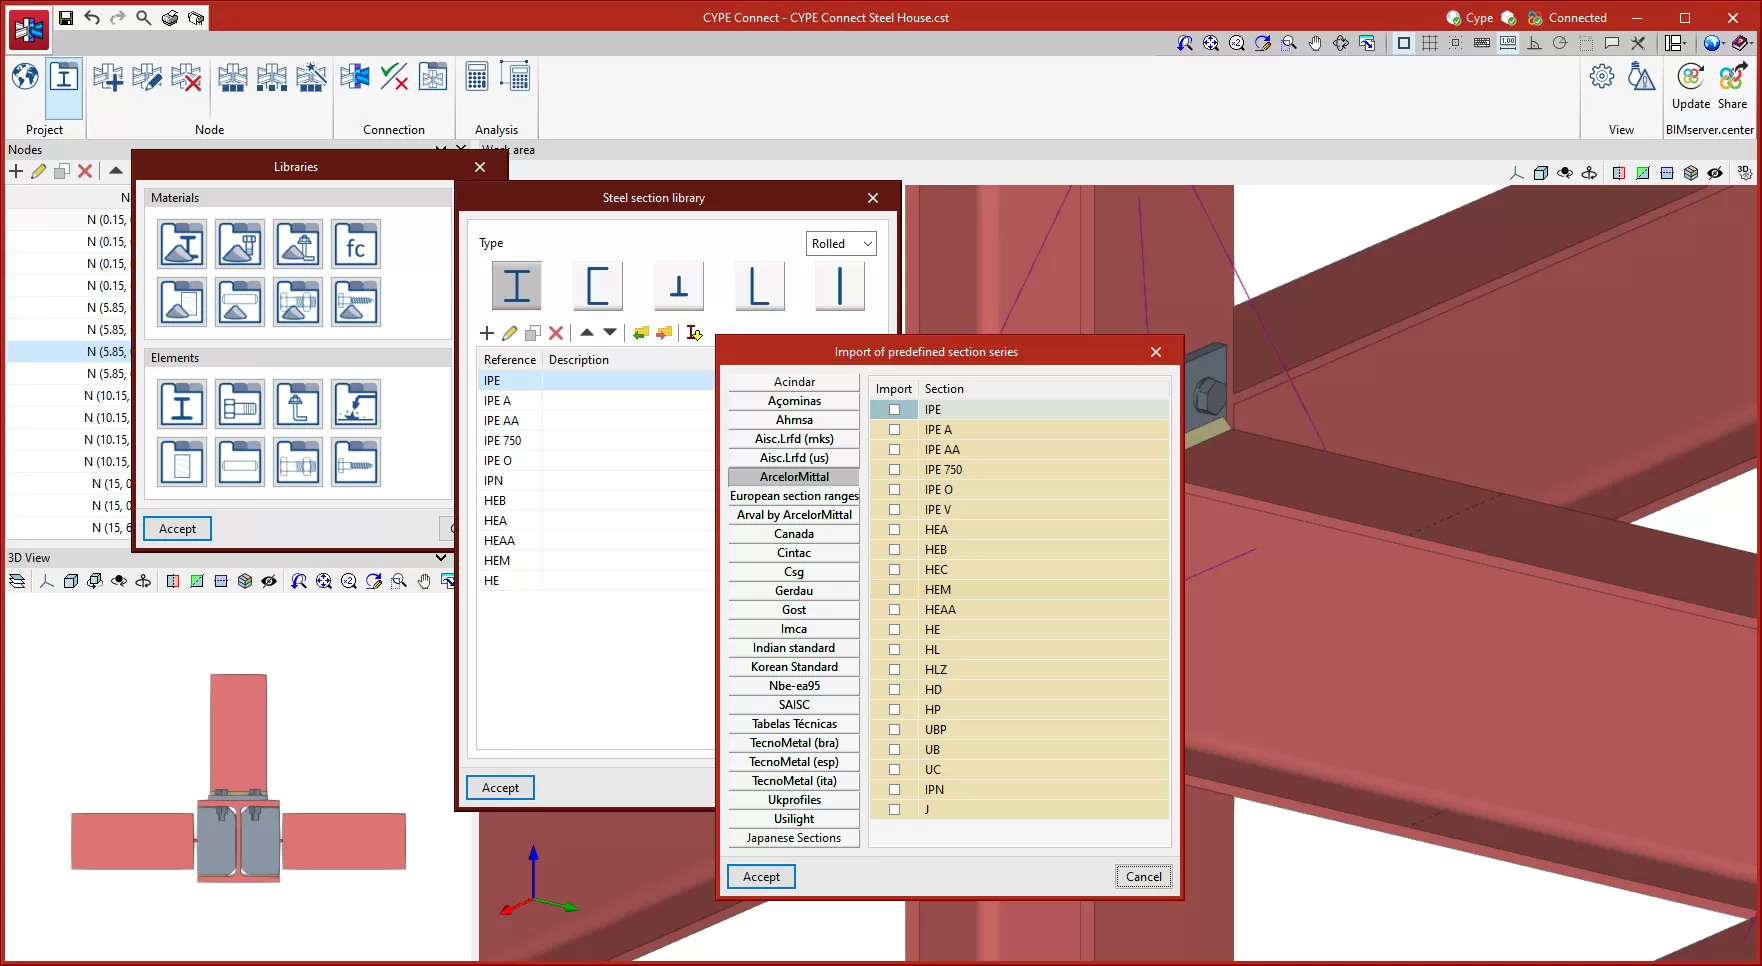The height and width of the screenshot is (966, 1762).
Task: Open the Rolled type dropdown
Action: coord(841,244)
